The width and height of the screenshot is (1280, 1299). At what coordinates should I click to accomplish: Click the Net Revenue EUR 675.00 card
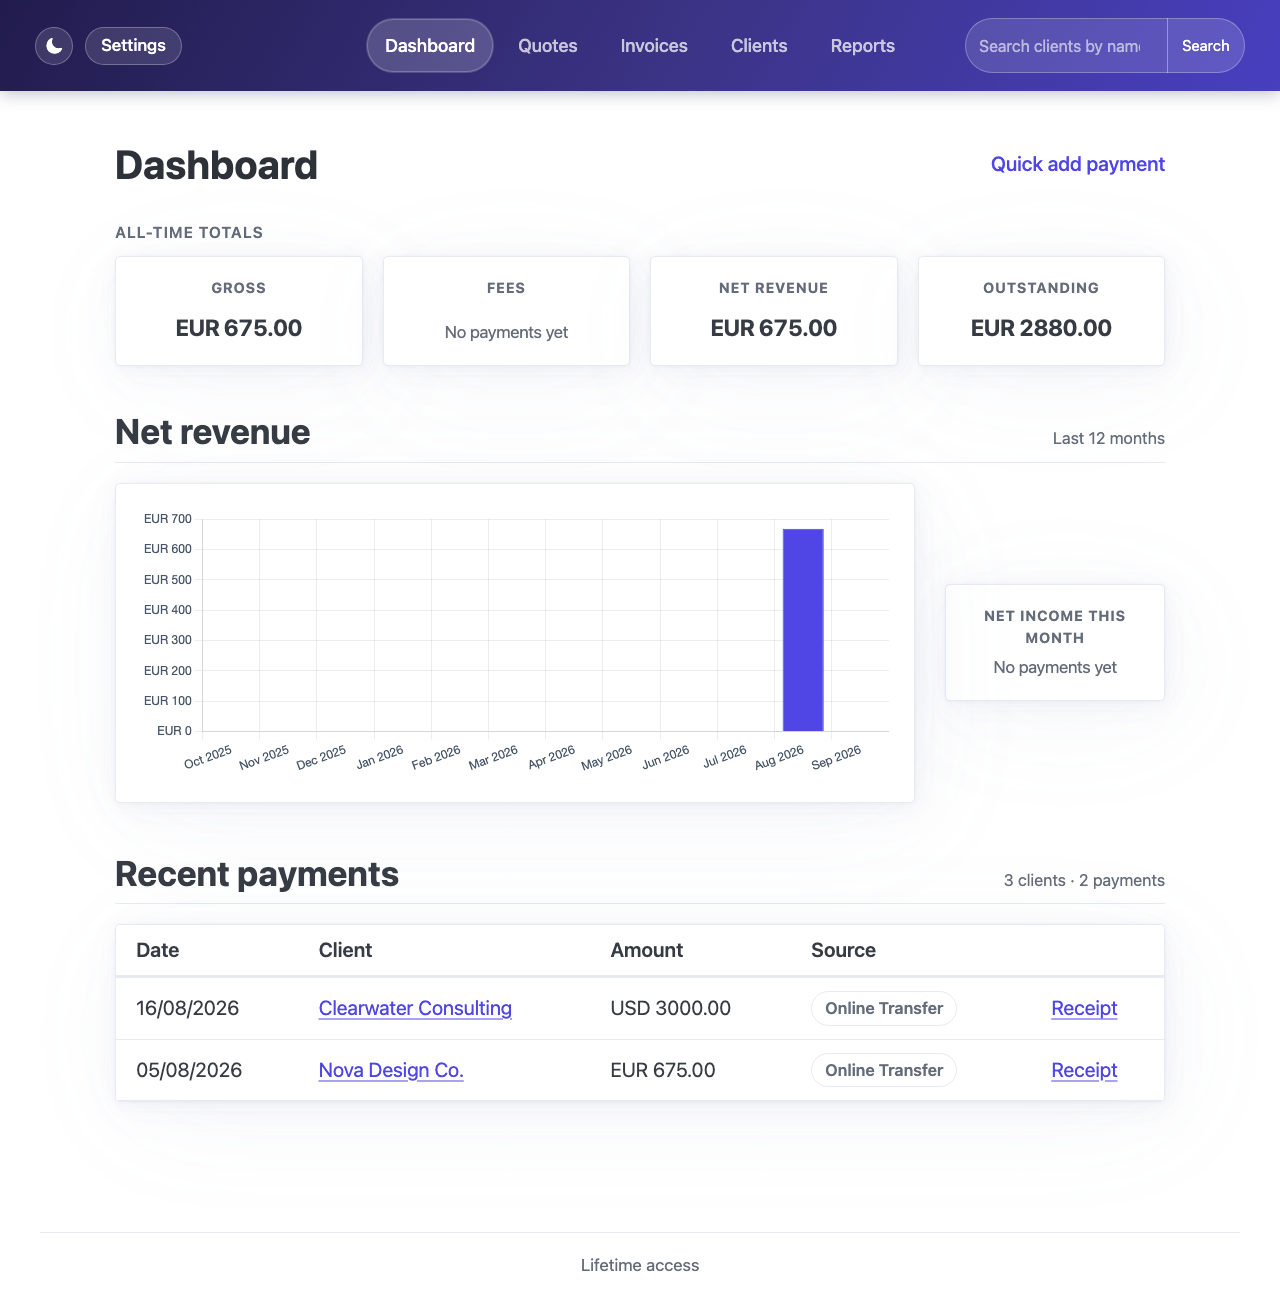[774, 311]
